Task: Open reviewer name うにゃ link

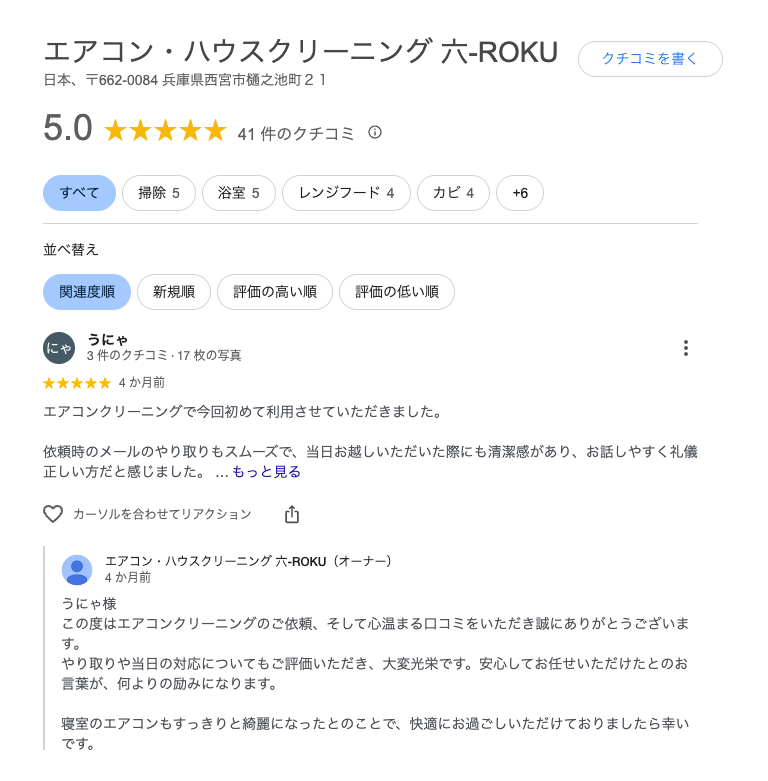Action: coord(108,339)
